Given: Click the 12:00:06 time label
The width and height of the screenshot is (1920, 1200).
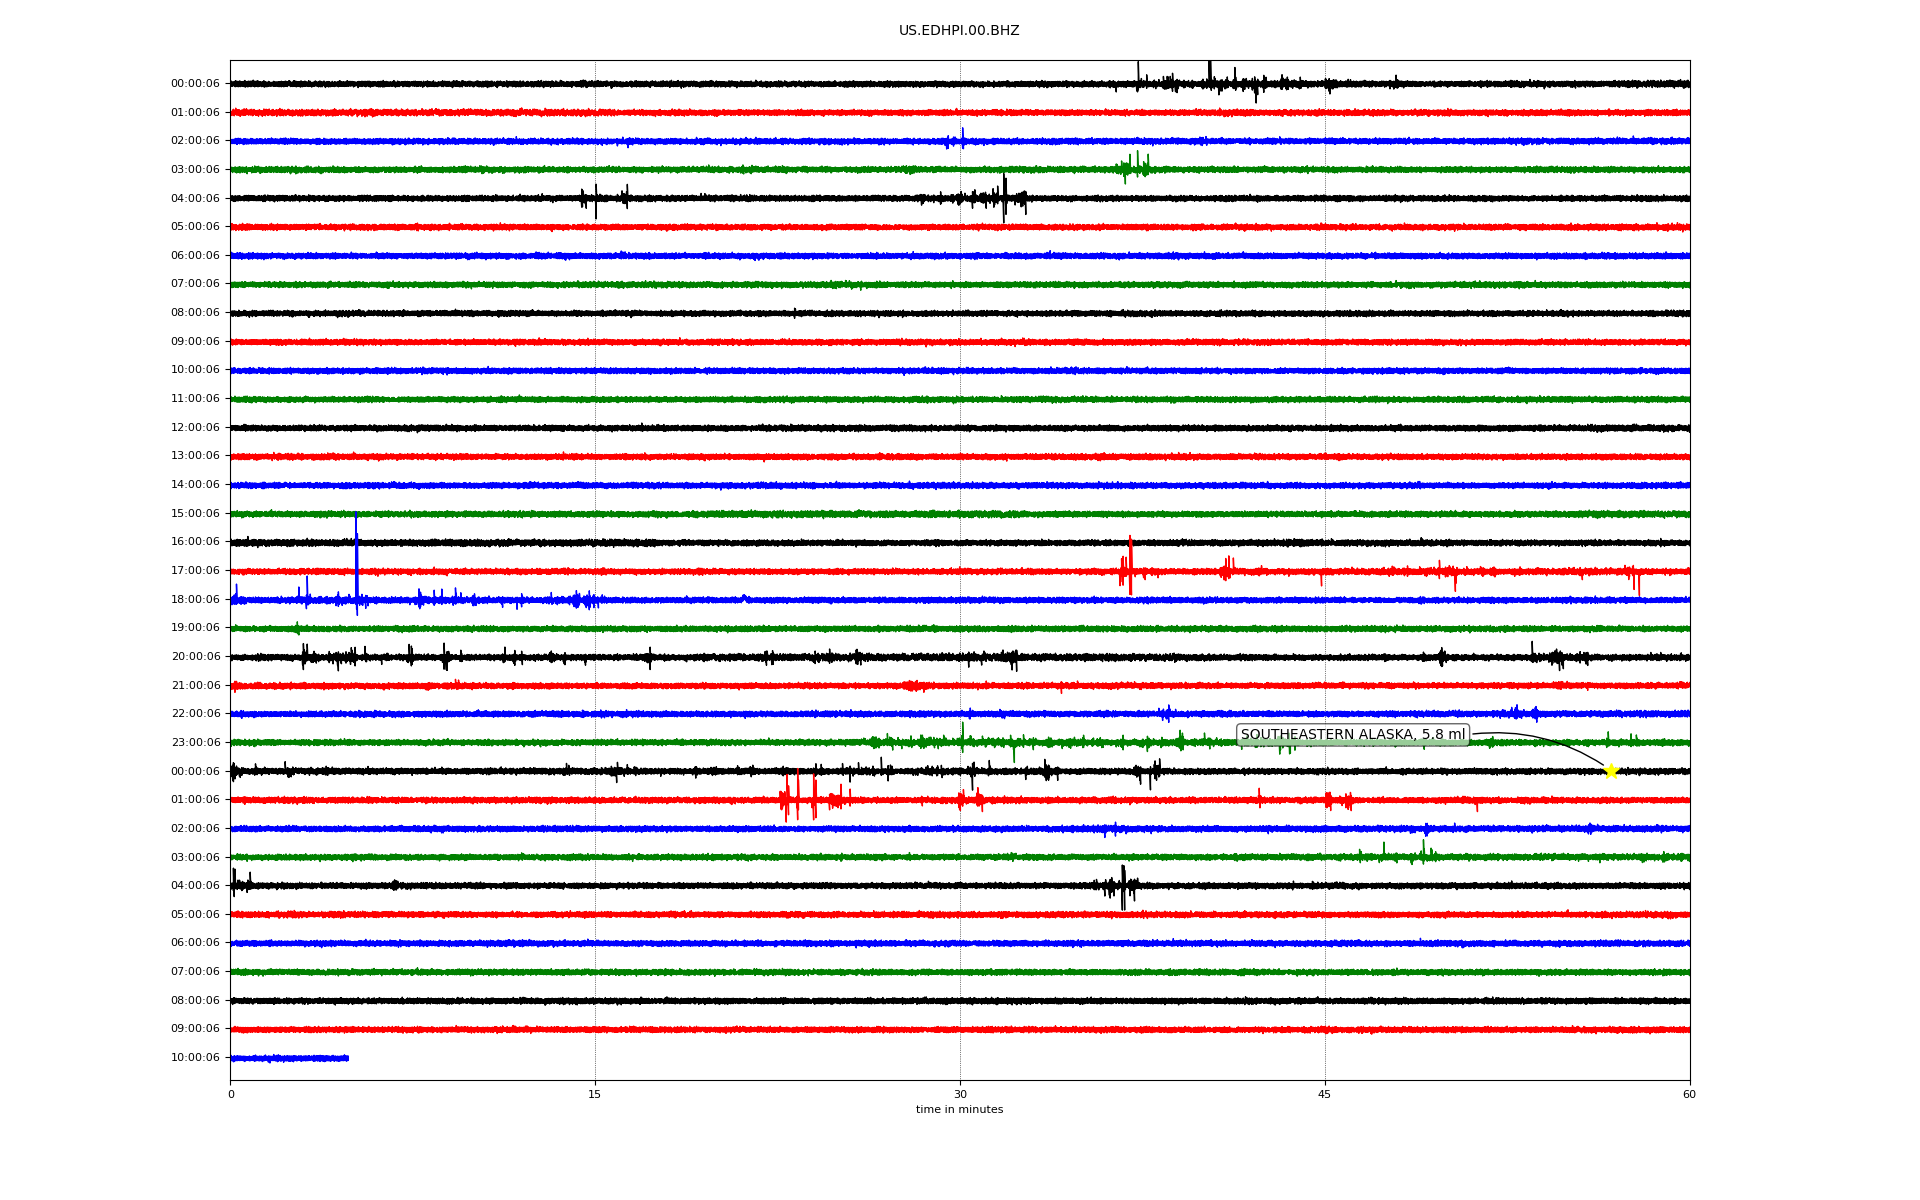Looking at the screenshot, I should click(195, 428).
